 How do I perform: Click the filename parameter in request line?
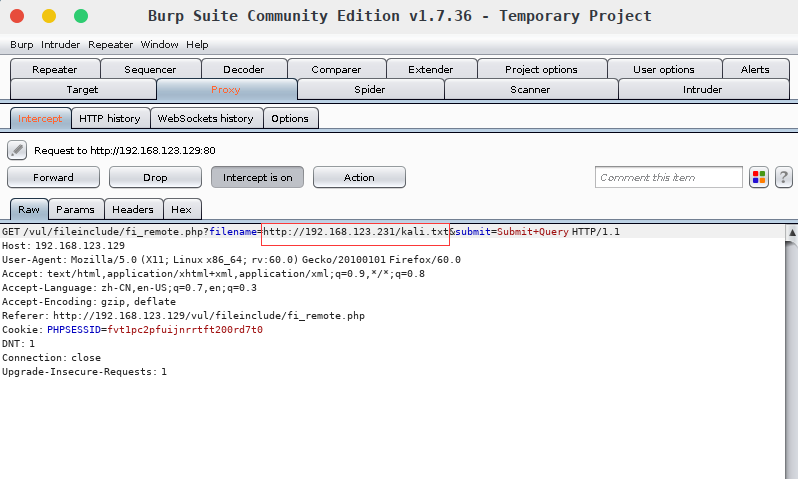click(x=233, y=232)
